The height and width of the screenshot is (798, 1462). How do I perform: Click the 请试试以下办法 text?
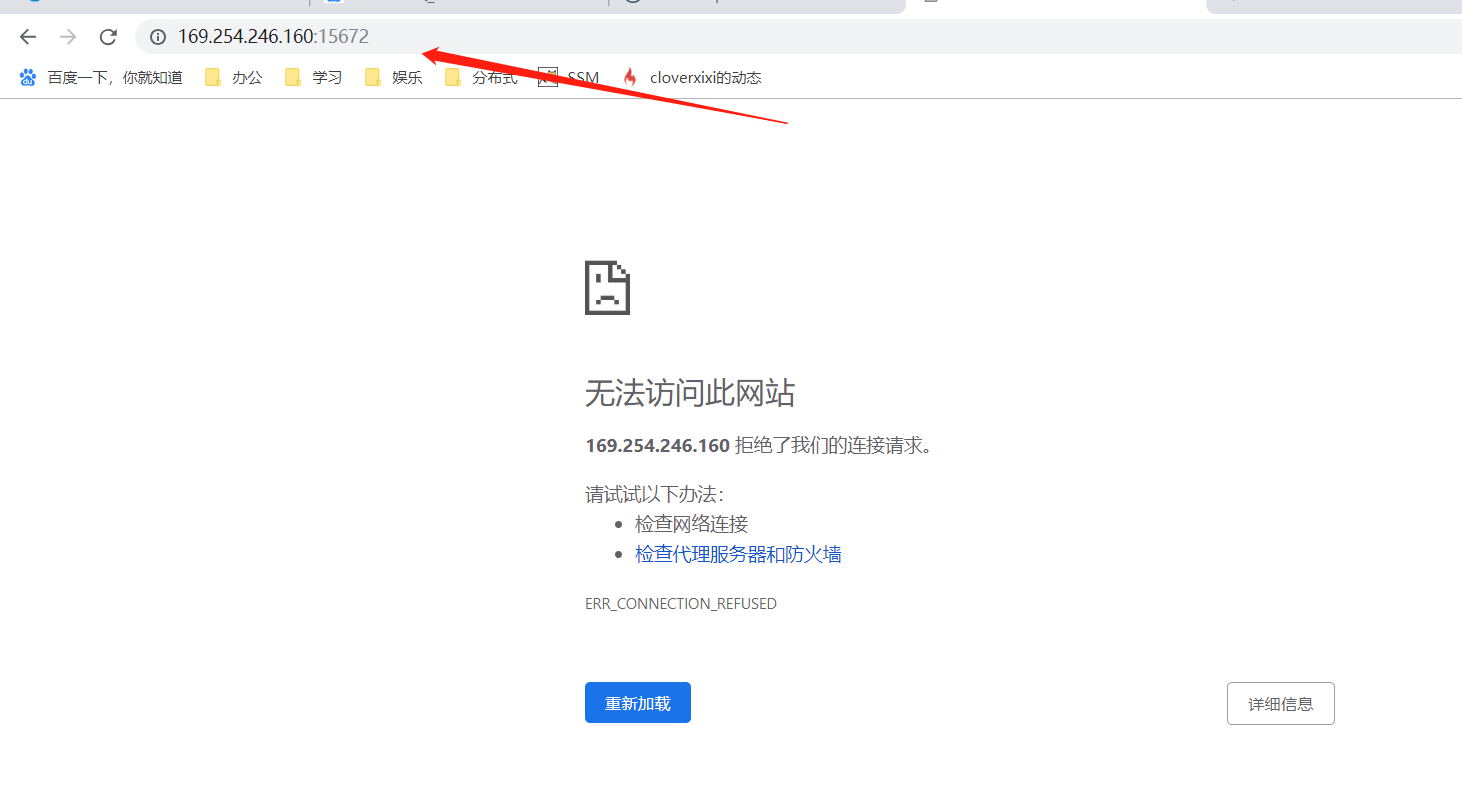tap(655, 494)
